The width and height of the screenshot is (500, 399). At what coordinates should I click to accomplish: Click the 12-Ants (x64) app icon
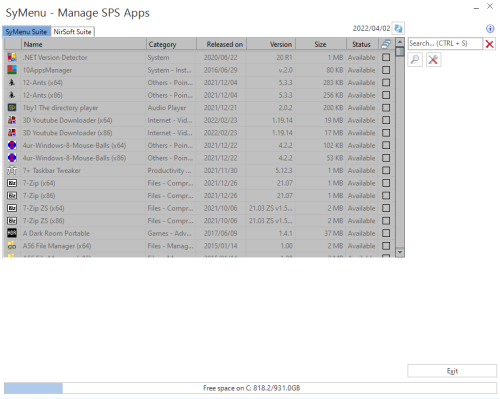(x=12, y=82)
